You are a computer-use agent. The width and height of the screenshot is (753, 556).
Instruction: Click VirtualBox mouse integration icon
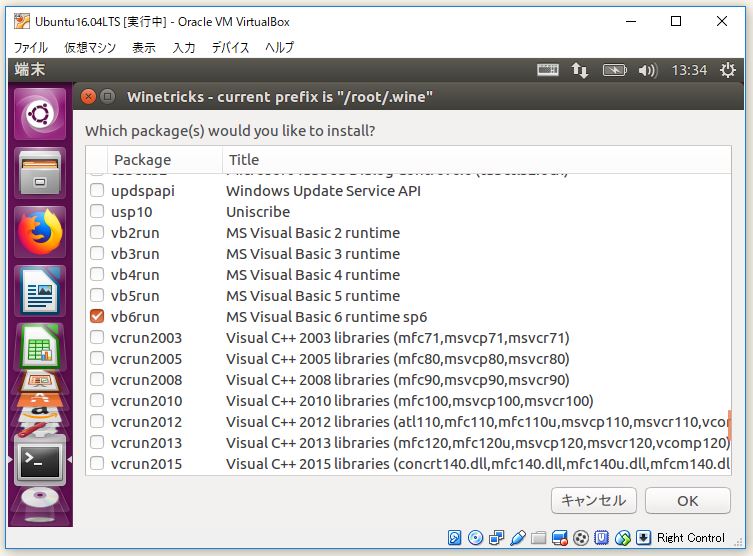coord(623,538)
